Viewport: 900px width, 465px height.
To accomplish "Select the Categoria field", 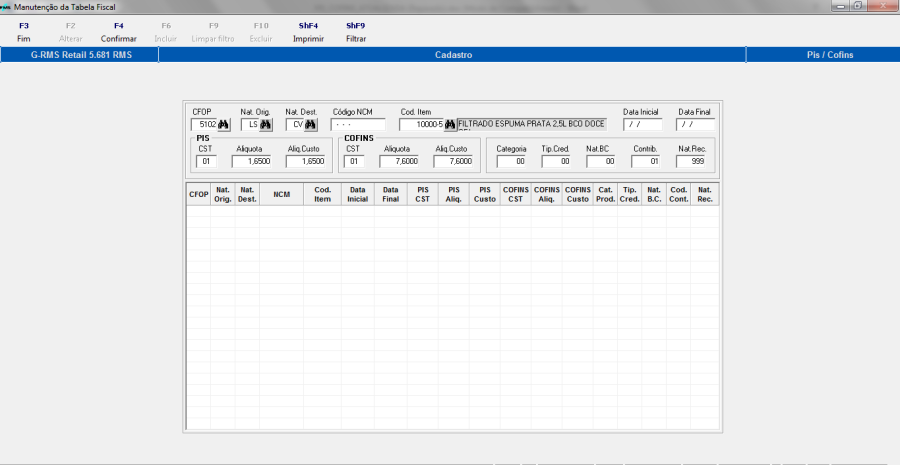I will (x=511, y=161).
